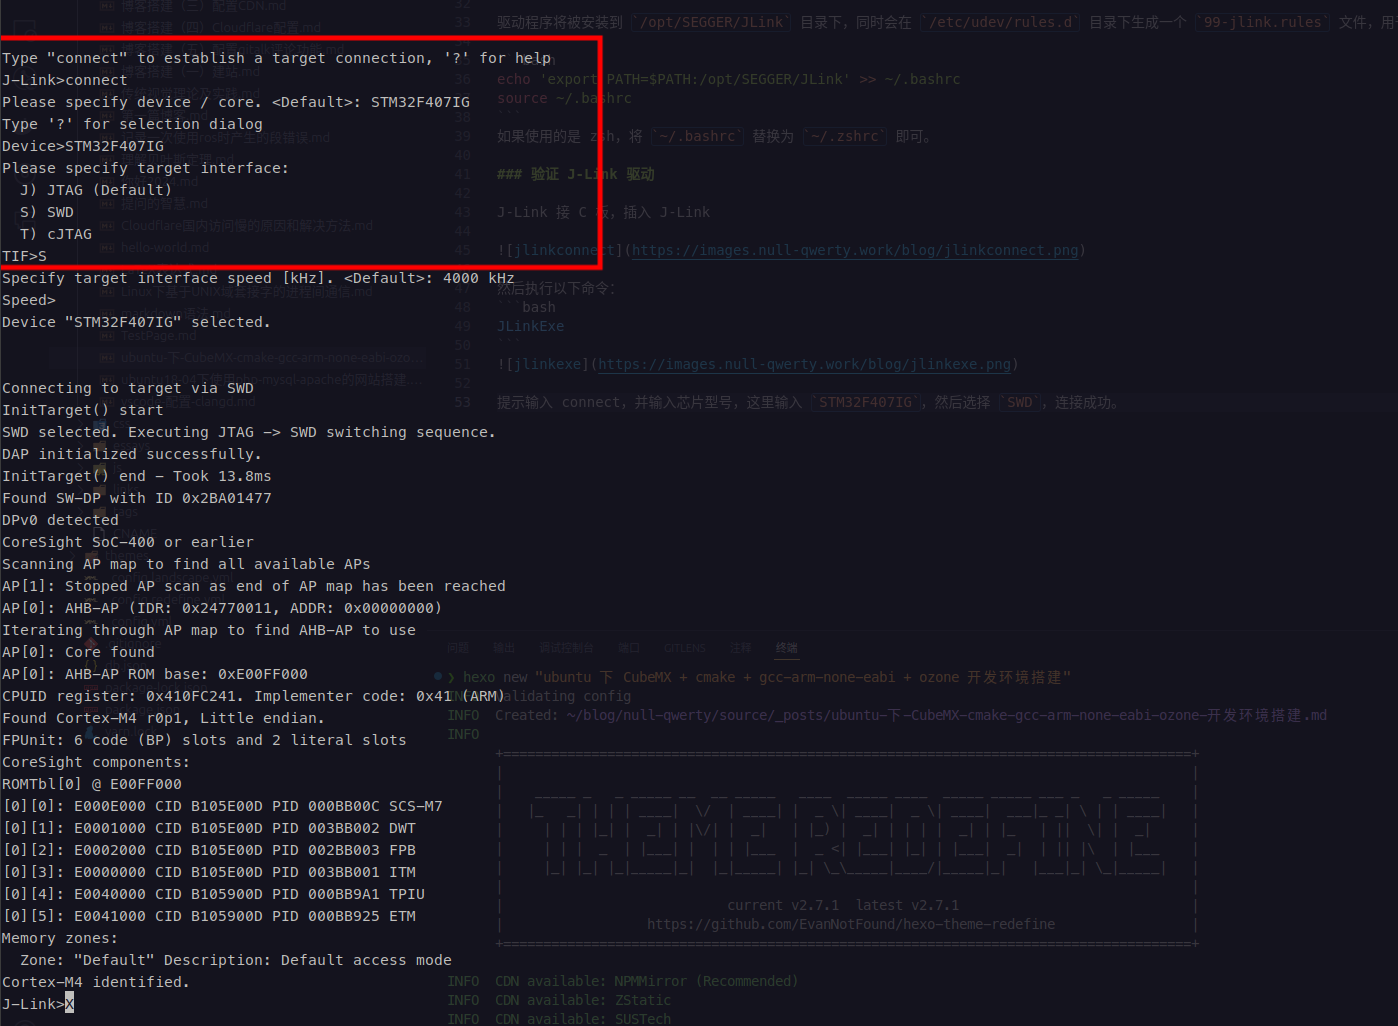Image resolution: width=1398 pixels, height=1026 pixels.
Task: Click the file icon beside 博客搭建（四）Cloudflare配置.md
Action: click(x=108, y=27)
